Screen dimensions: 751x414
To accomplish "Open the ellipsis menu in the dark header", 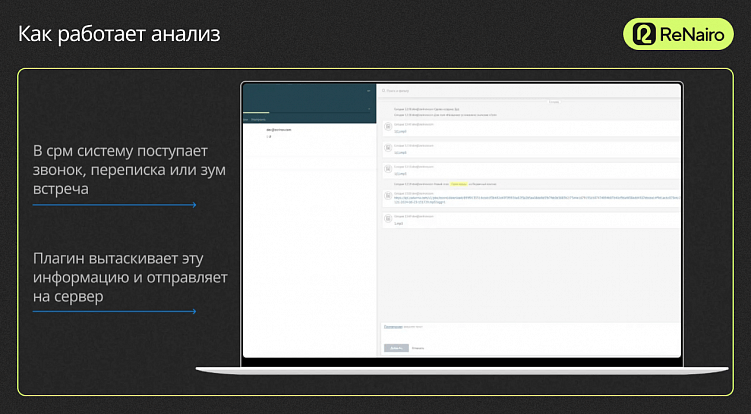I will pos(368,91).
